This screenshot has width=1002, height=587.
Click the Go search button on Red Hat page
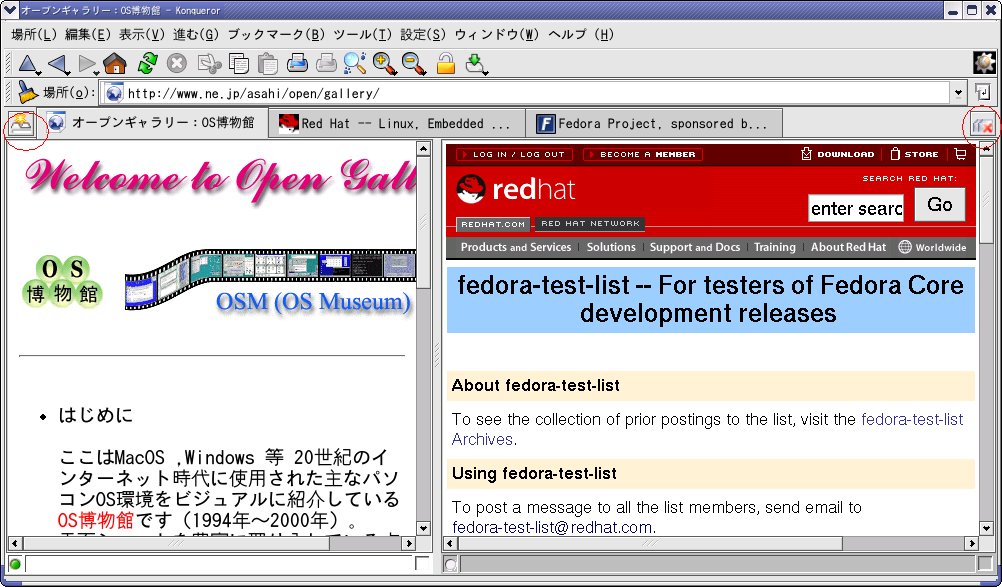[939, 204]
